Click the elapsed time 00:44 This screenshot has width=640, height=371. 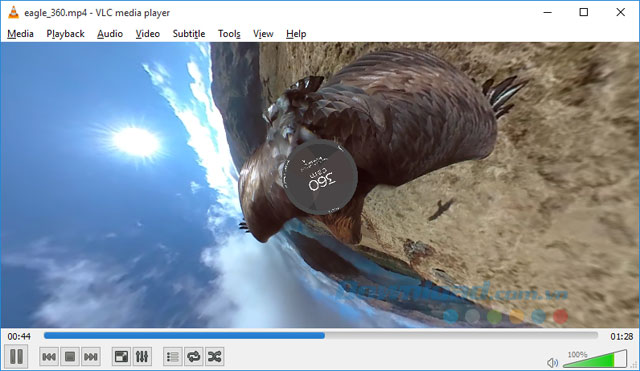(19, 337)
